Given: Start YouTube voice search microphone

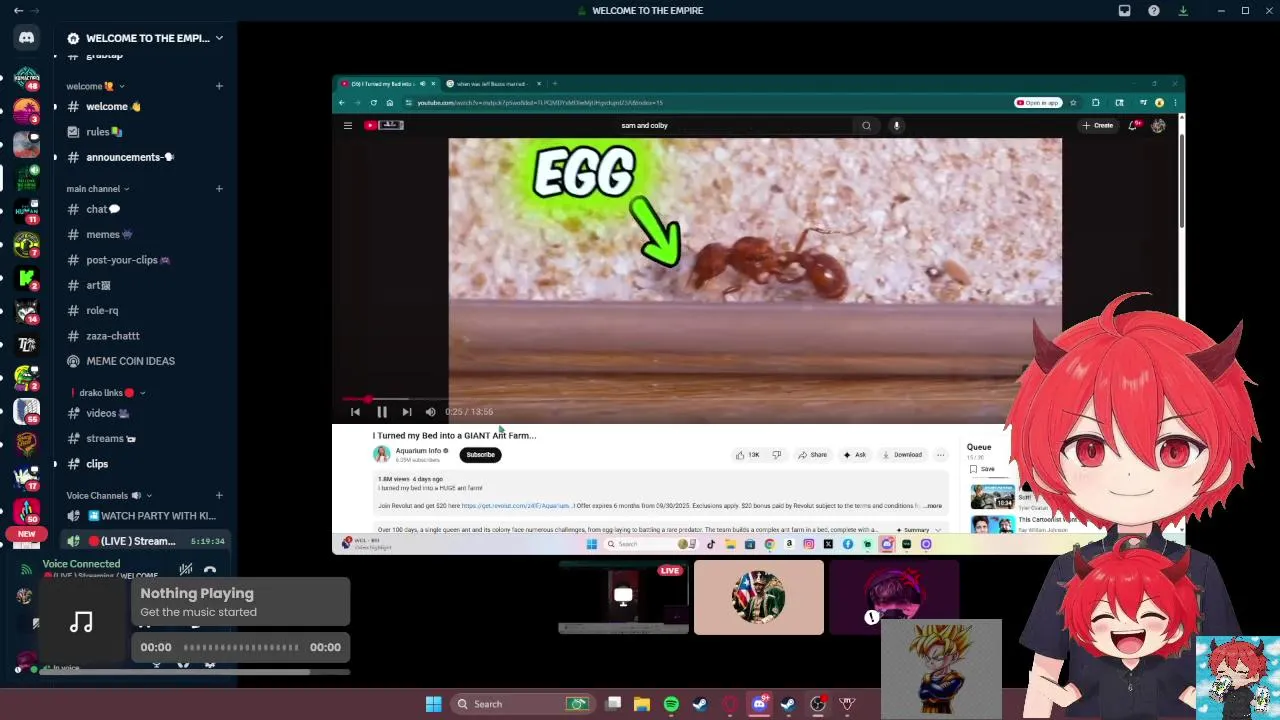Looking at the screenshot, I should 897,125.
